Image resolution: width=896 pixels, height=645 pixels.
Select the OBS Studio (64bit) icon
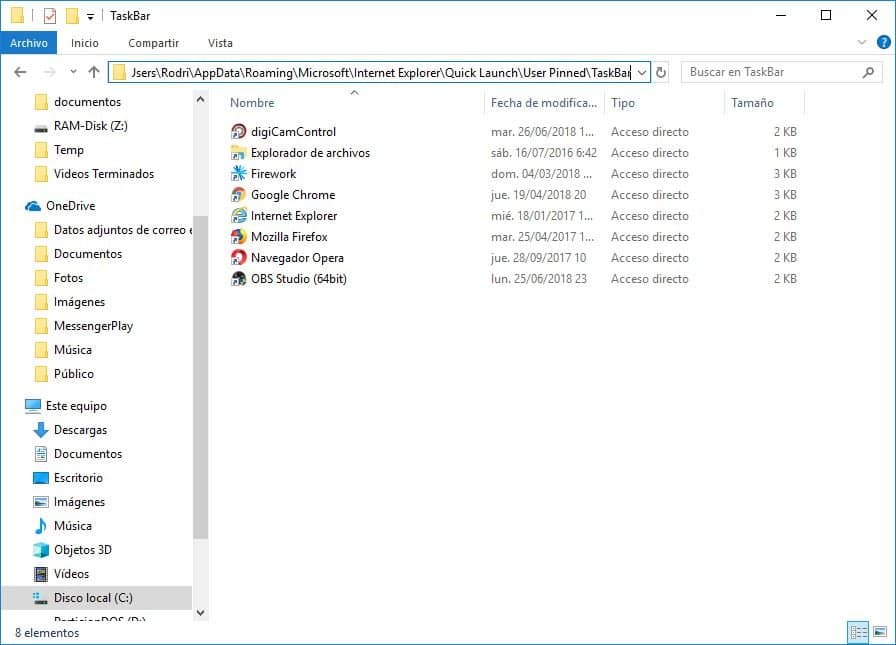click(x=238, y=279)
